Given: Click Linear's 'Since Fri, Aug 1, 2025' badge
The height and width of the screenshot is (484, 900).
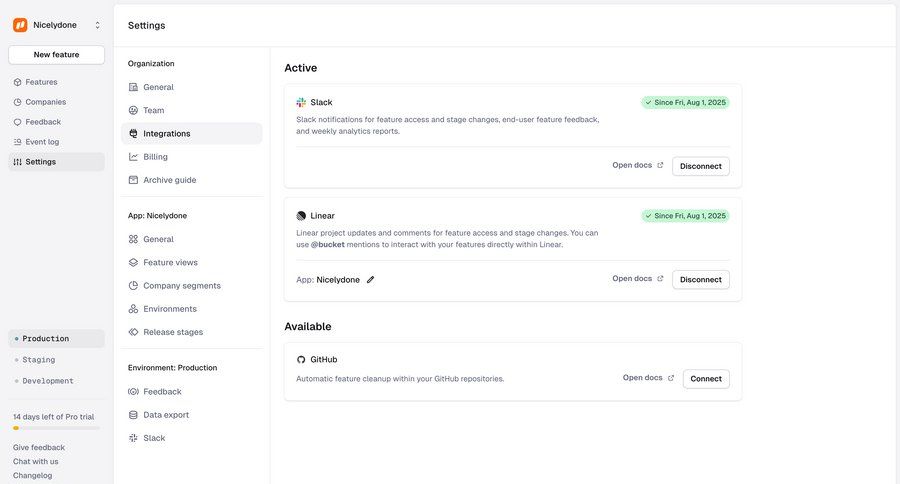Looking at the screenshot, I should point(685,216).
